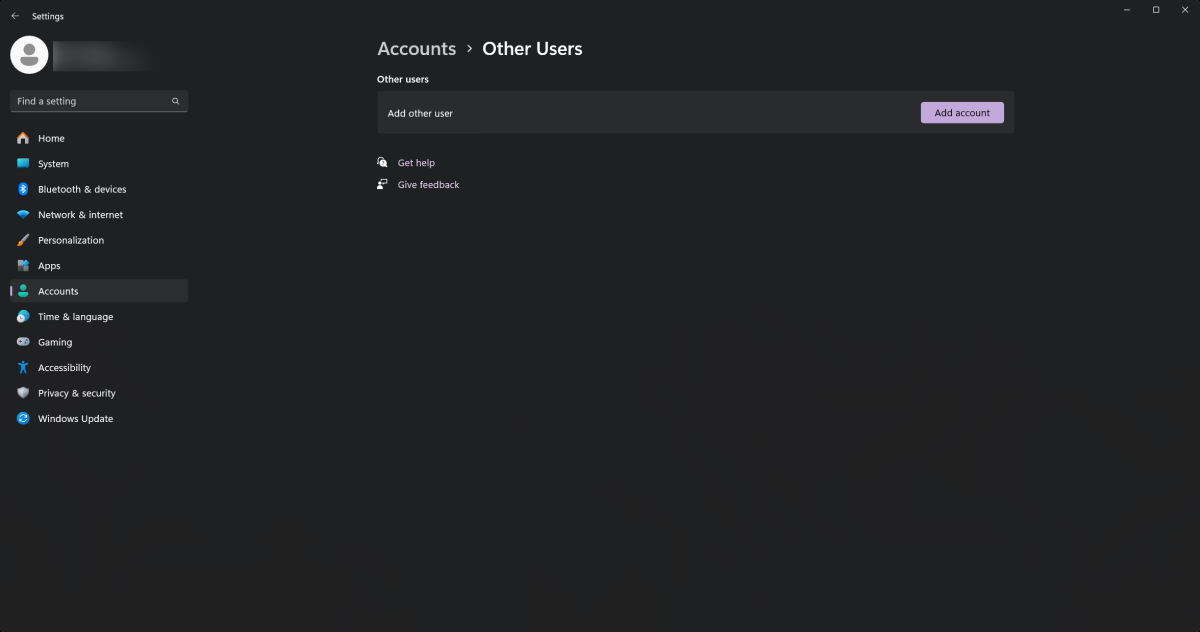Viewport: 1200px width, 632px height.
Task: Open Bluetooth & devices settings
Action: (x=22, y=189)
